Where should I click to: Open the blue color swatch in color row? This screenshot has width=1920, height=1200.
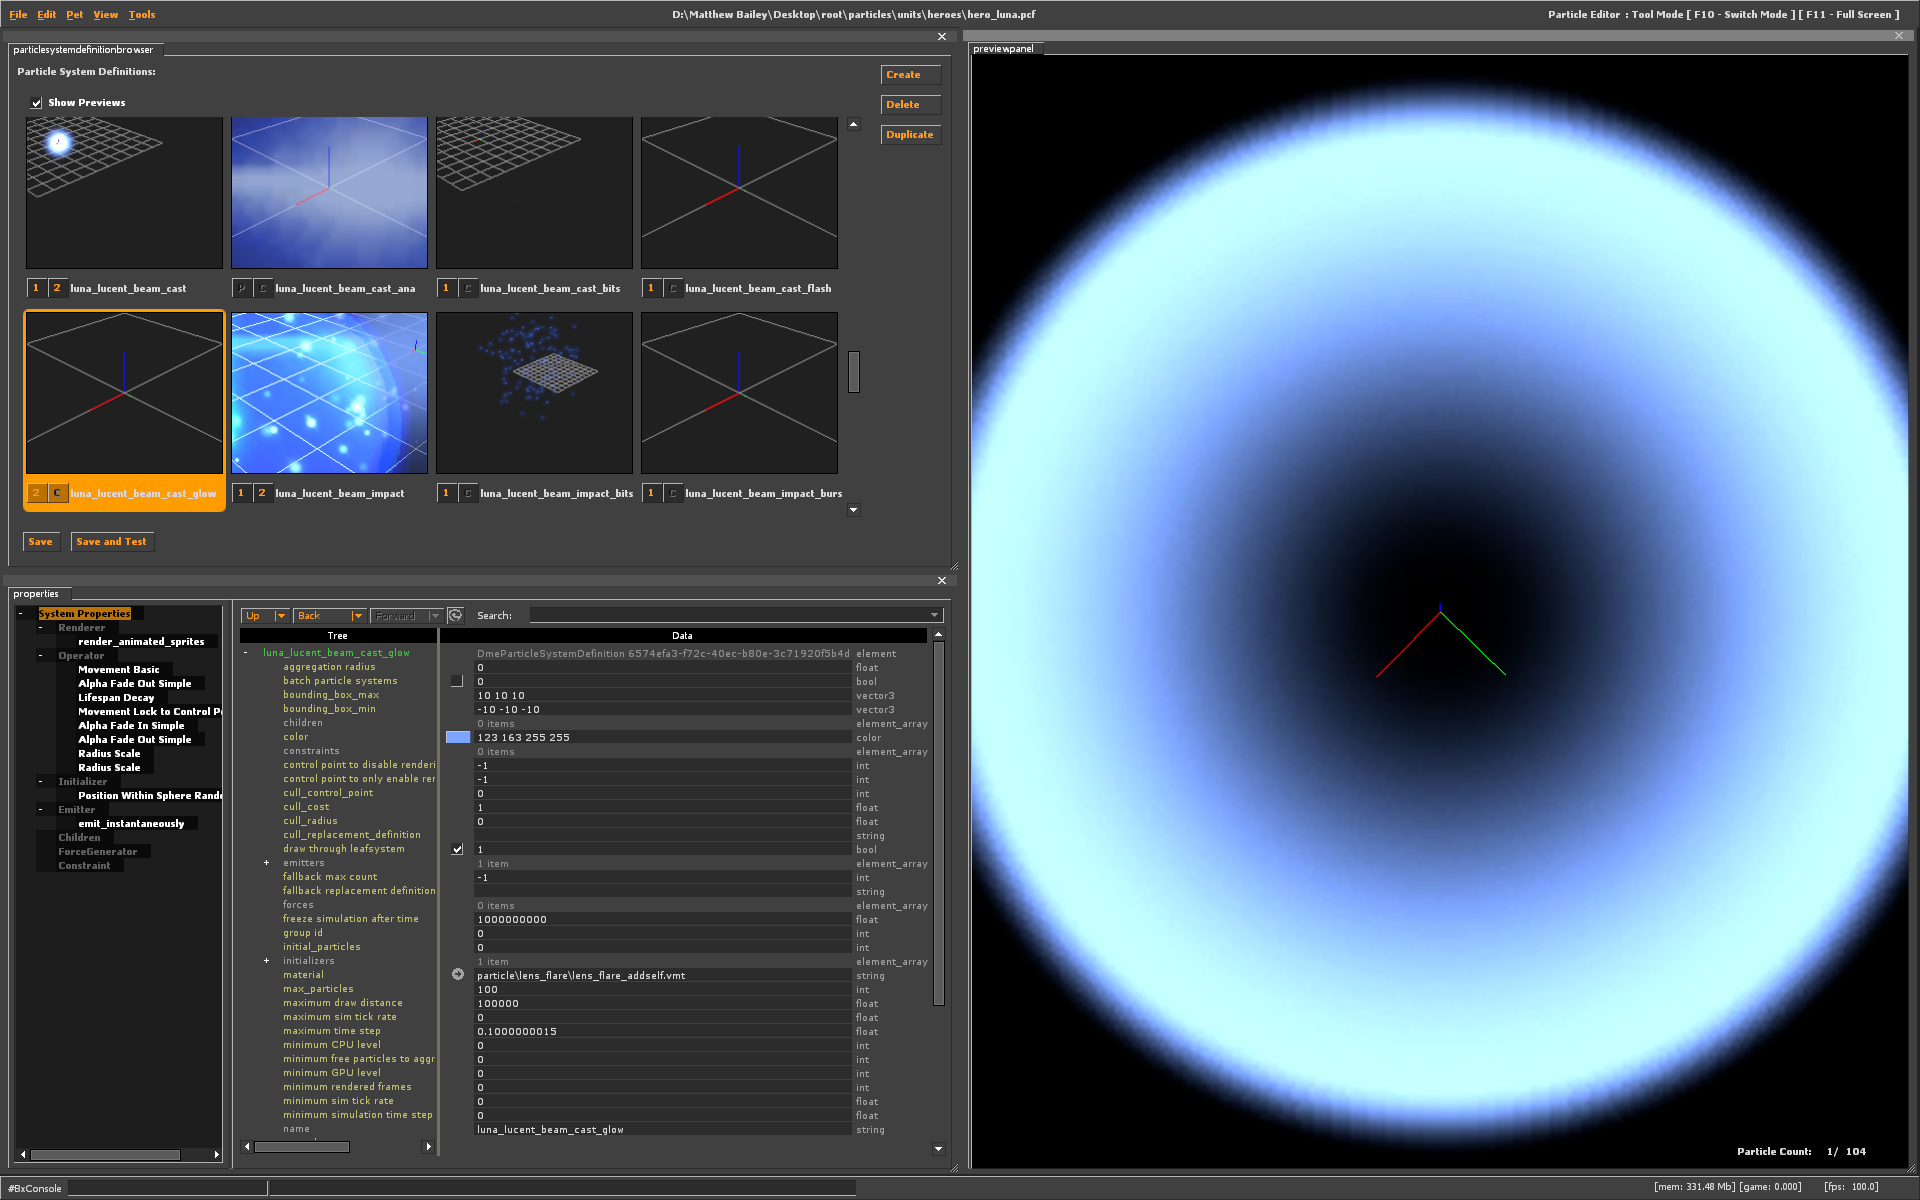[x=458, y=737]
